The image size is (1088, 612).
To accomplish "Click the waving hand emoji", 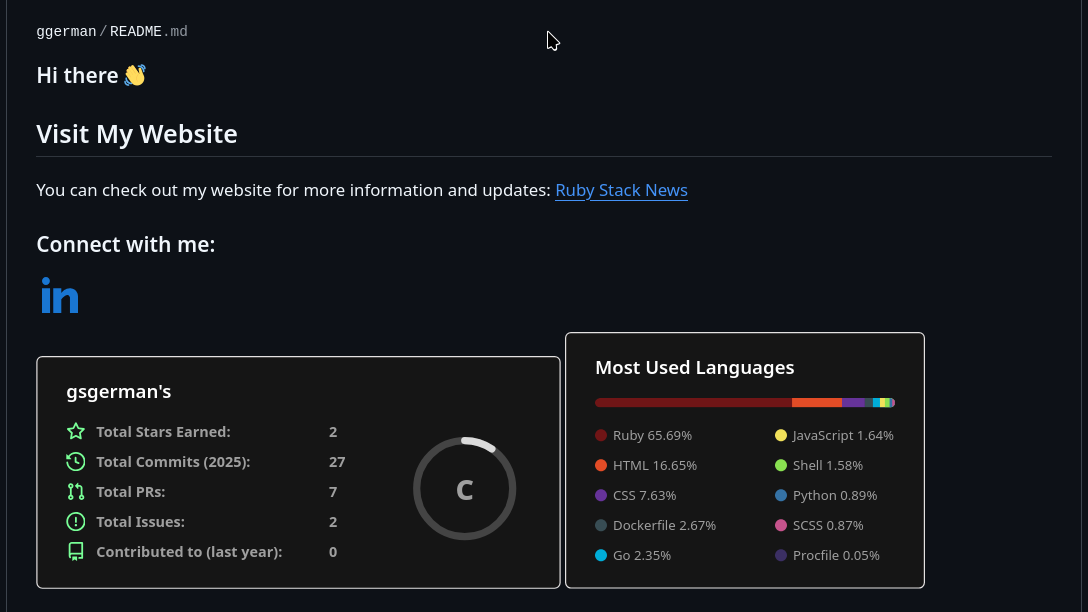I will (135, 75).
